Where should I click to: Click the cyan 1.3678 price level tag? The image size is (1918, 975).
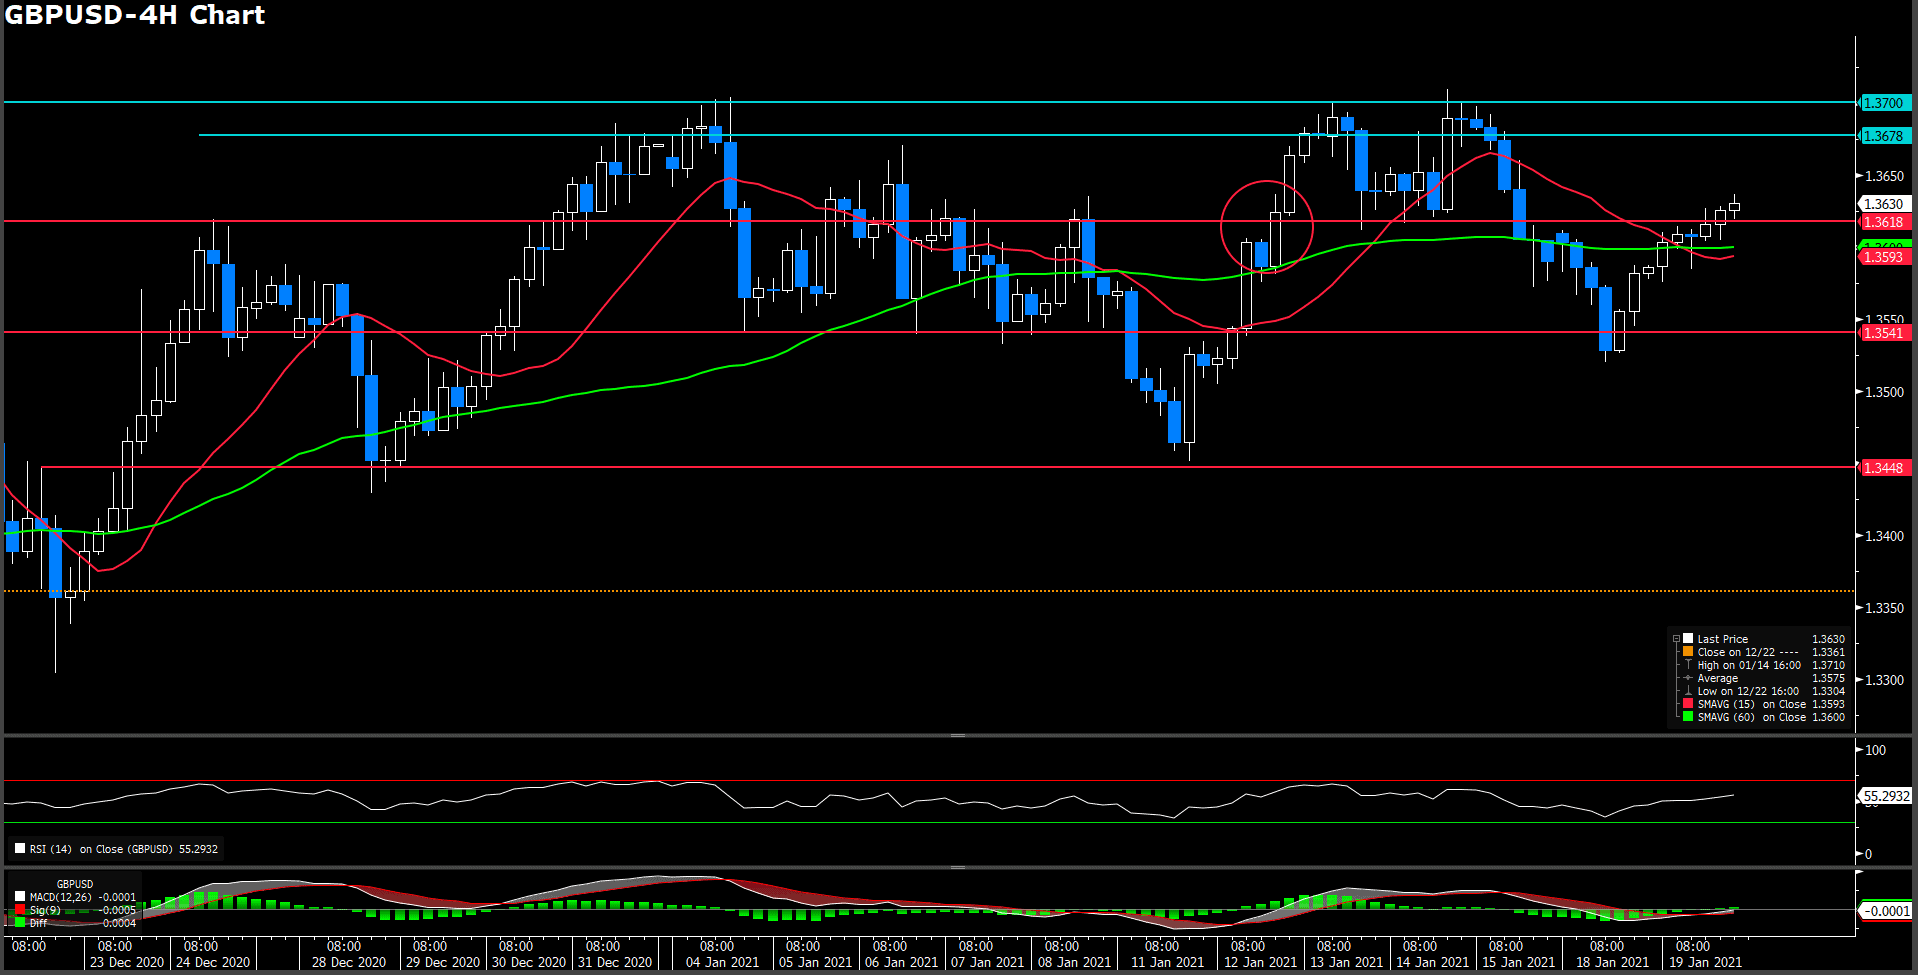click(1885, 136)
